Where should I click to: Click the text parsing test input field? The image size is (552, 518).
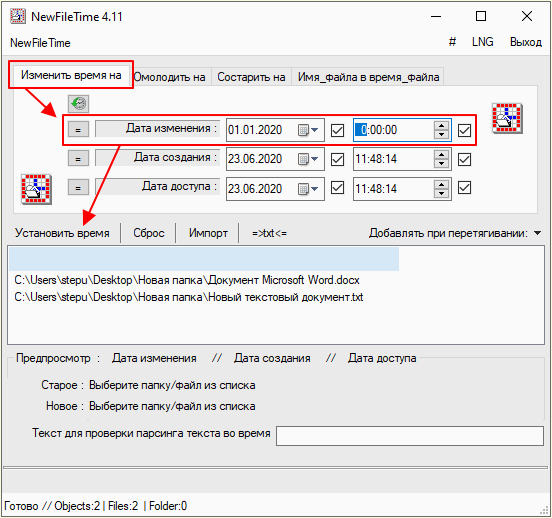click(410, 436)
